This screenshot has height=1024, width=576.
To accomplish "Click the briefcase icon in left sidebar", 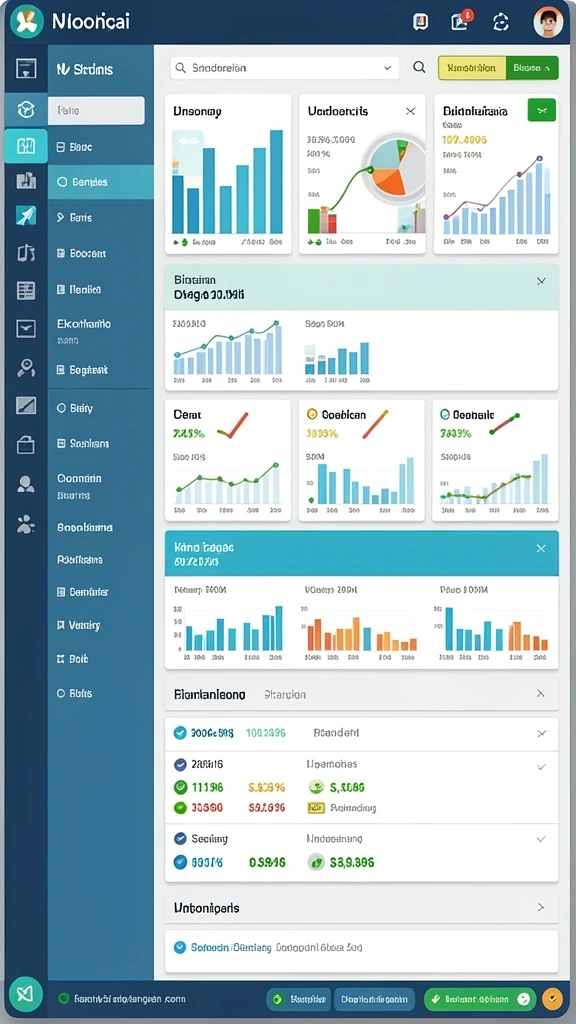I will pyautogui.click(x=25, y=445).
